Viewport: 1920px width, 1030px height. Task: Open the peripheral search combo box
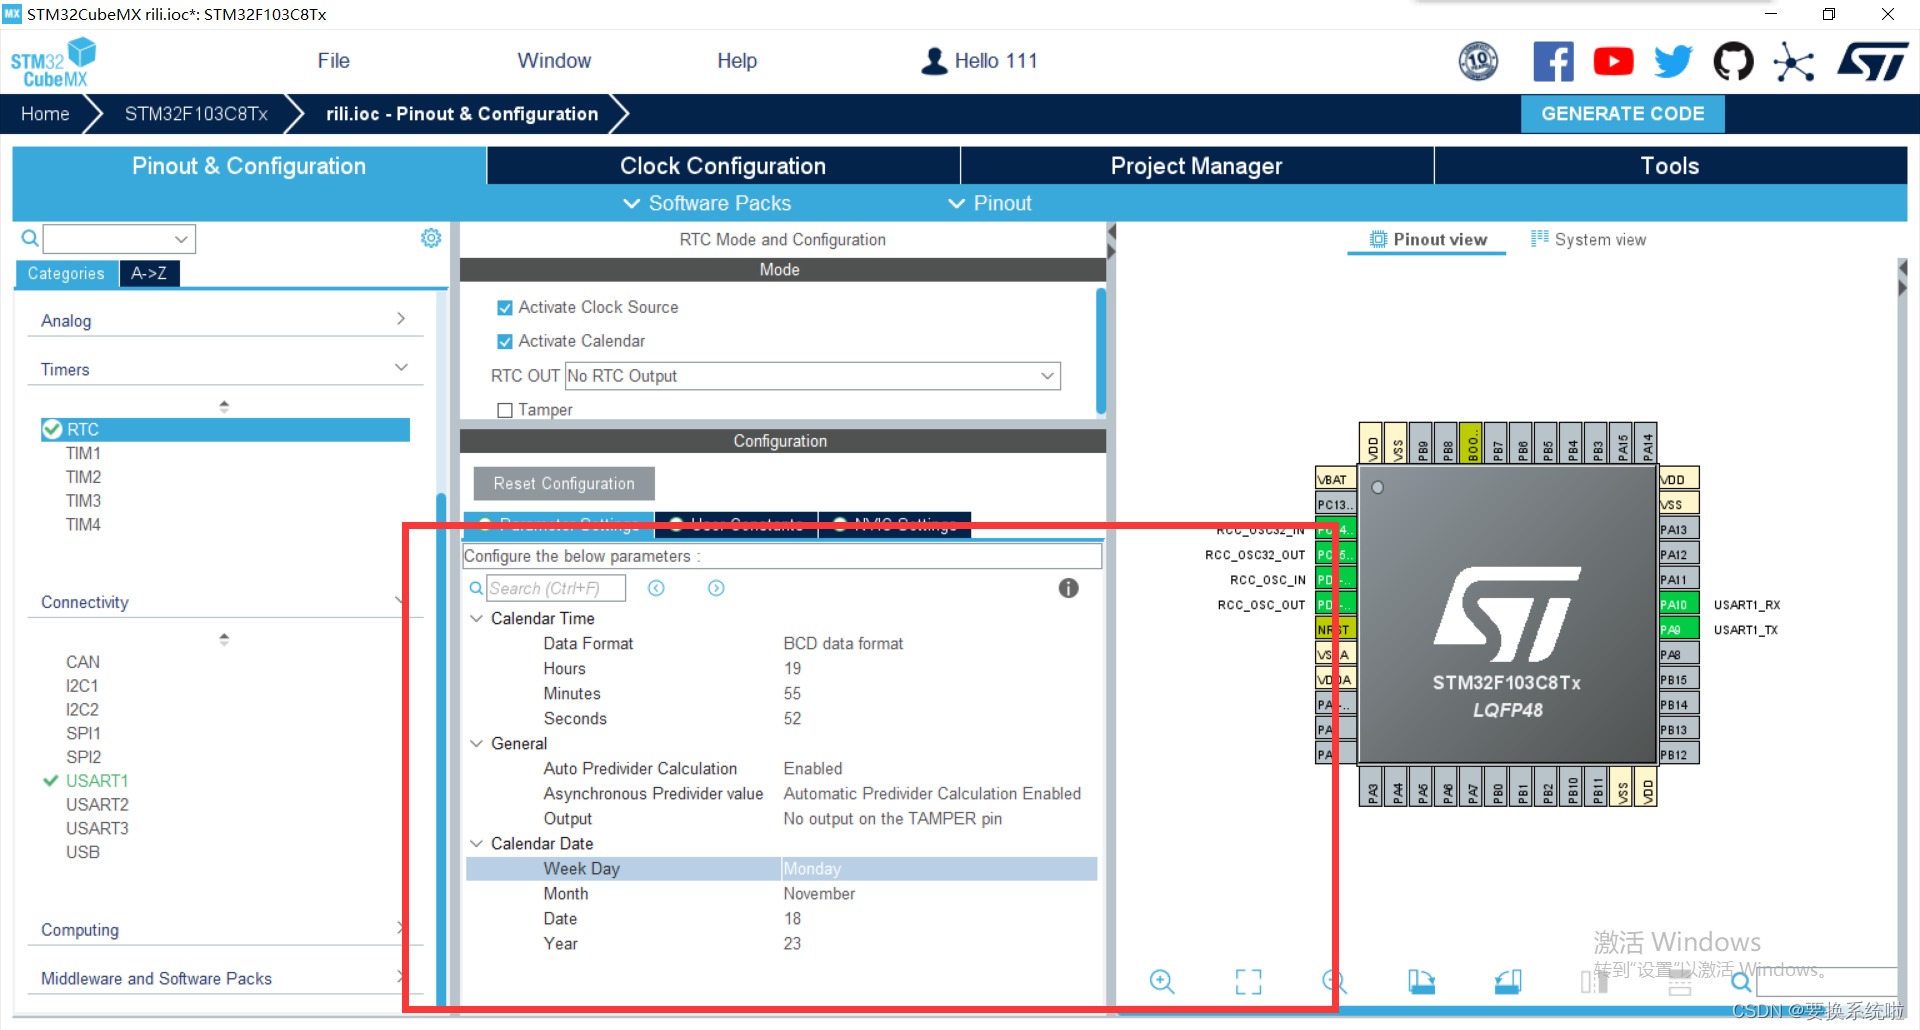click(119, 239)
